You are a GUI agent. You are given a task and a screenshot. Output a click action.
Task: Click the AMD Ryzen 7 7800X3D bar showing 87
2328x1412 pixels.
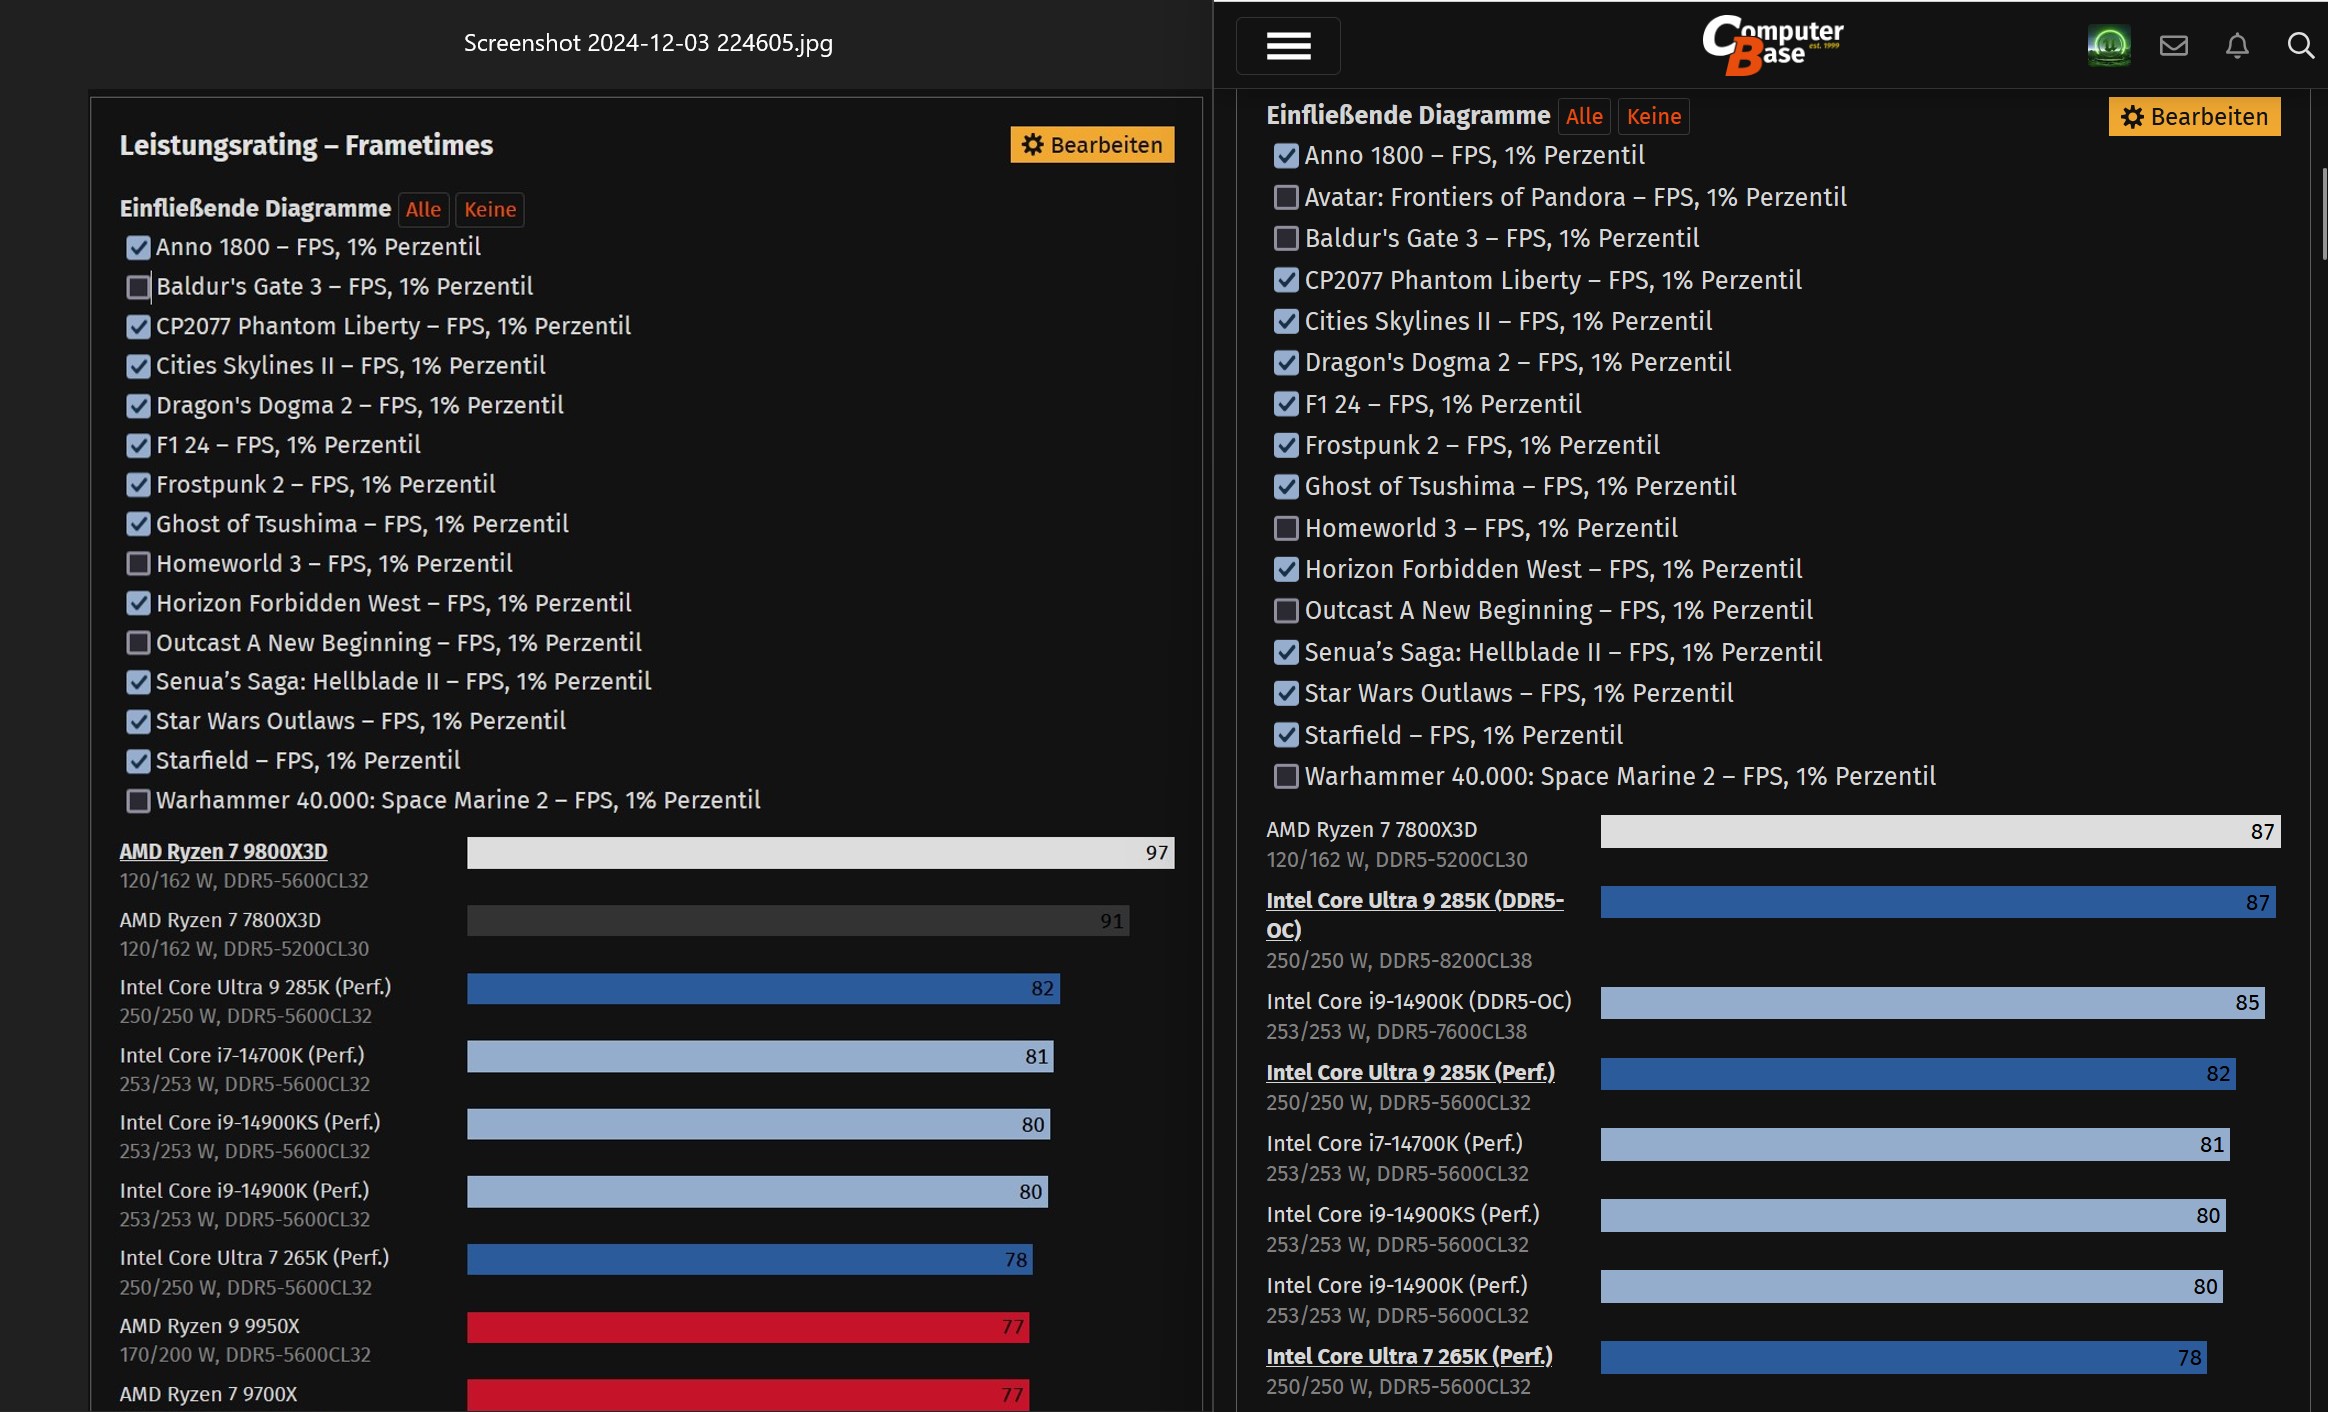pos(1939,831)
